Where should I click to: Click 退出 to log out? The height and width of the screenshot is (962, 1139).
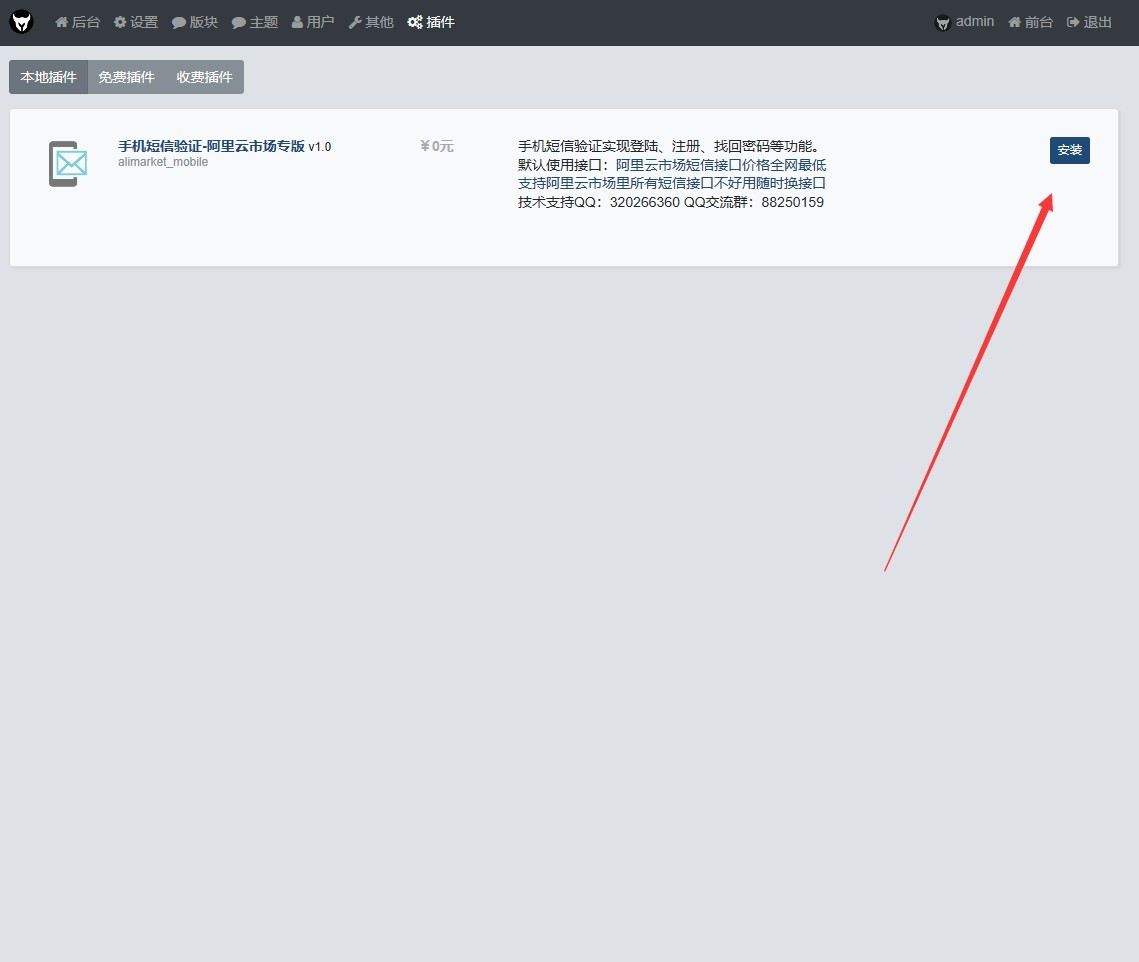[1089, 23]
